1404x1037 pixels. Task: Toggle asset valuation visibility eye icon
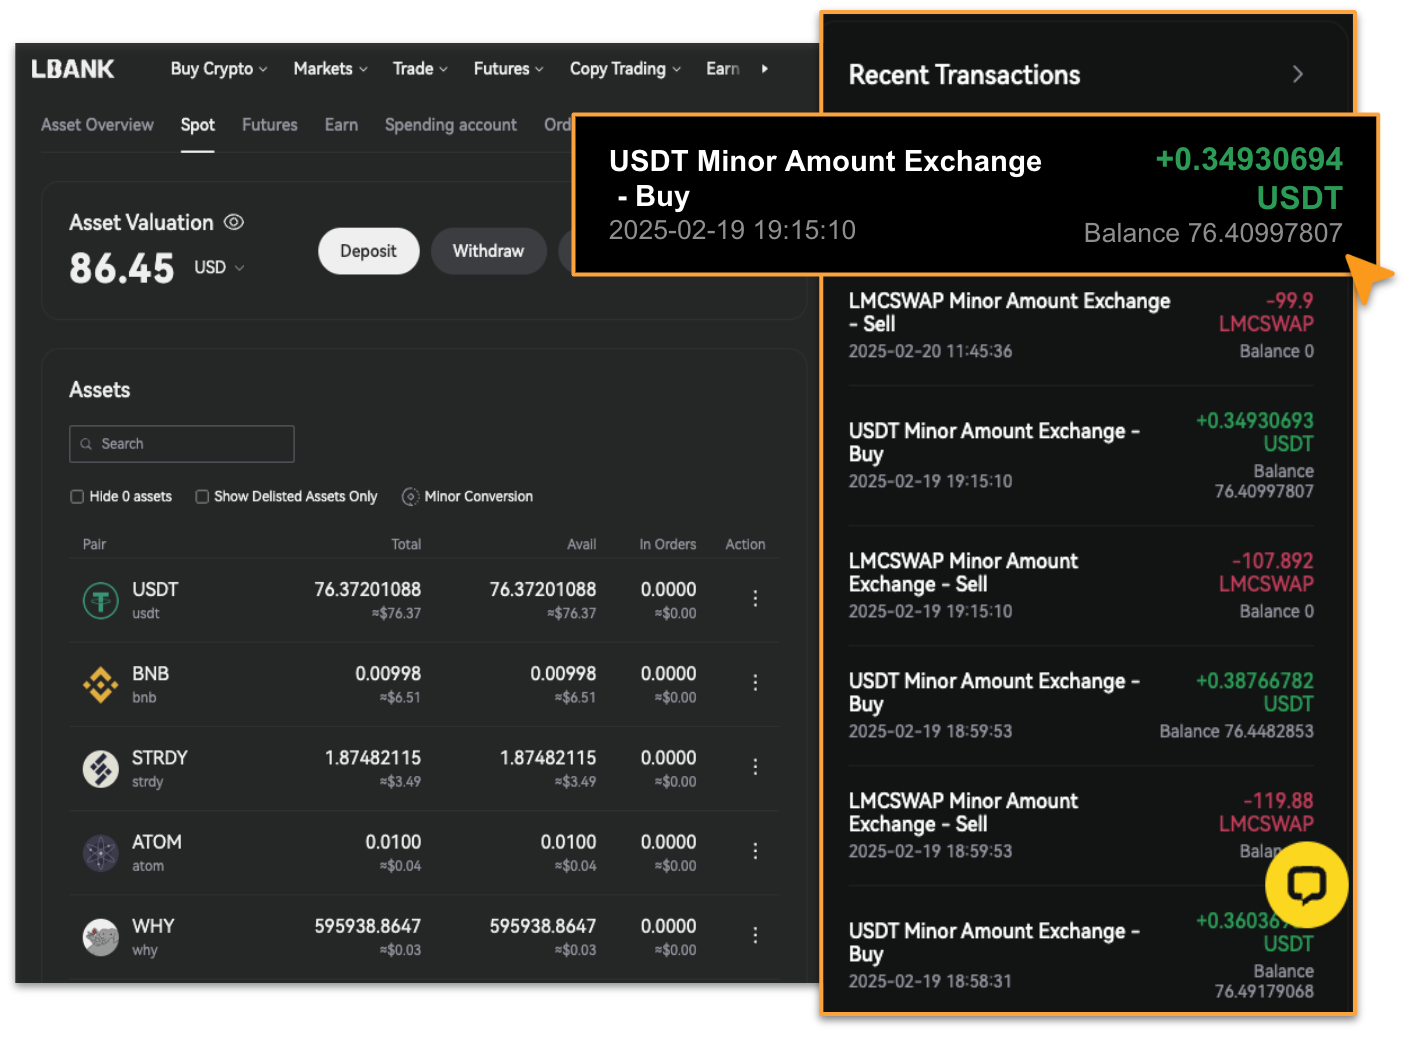click(x=234, y=222)
